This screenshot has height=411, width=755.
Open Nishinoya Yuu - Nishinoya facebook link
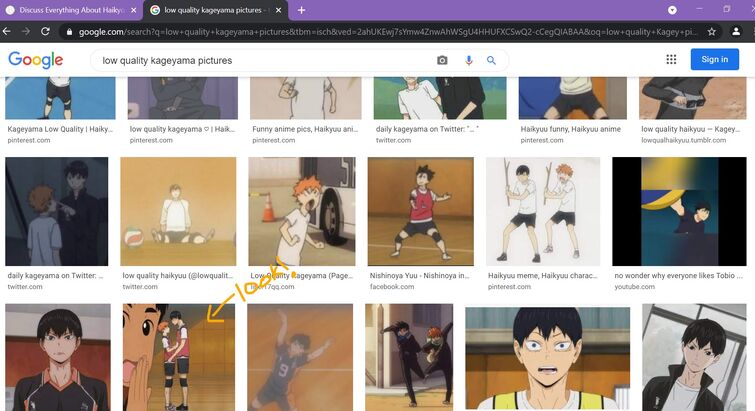click(419, 275)
